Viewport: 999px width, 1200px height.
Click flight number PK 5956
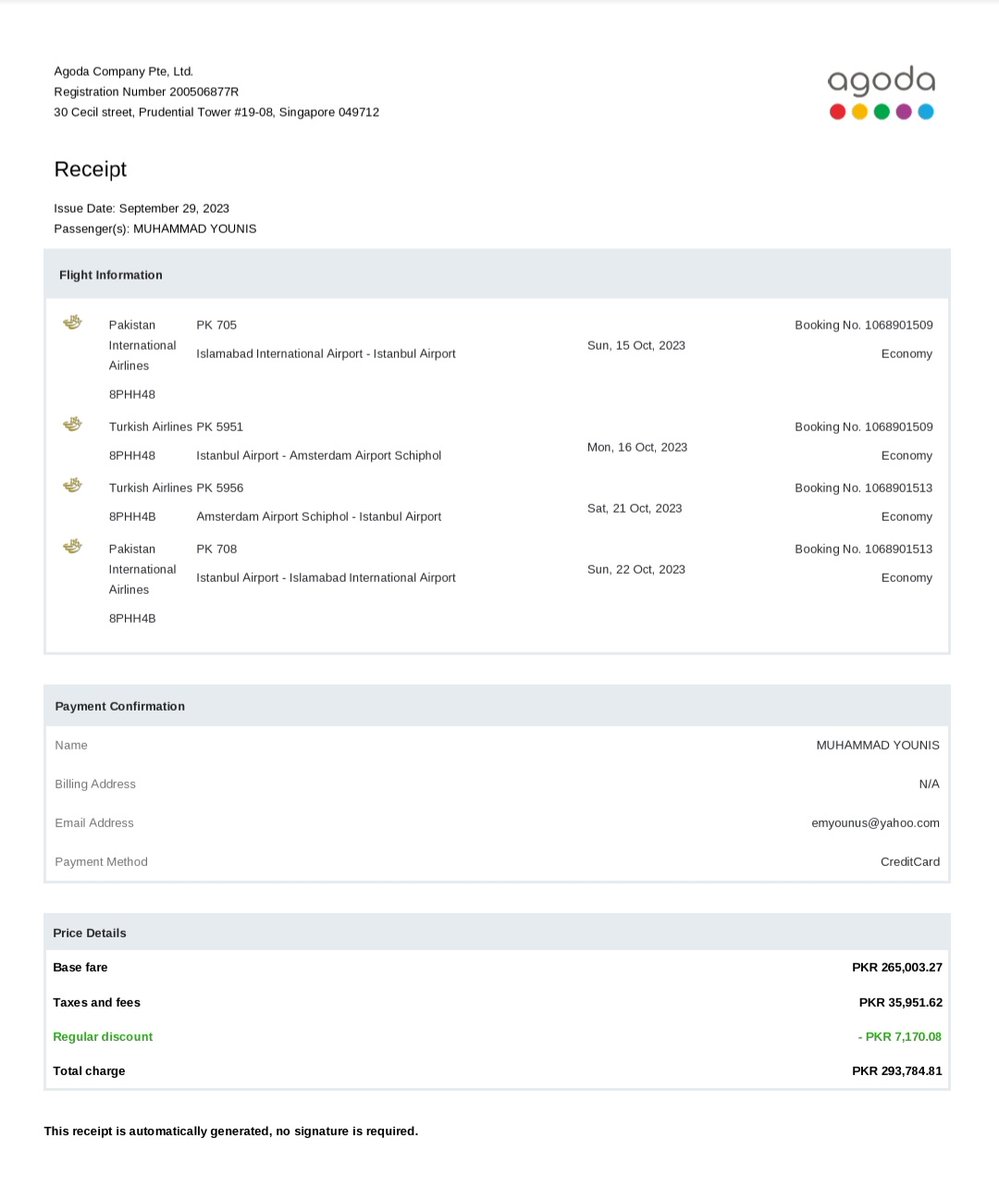click(x=220, y=487)
